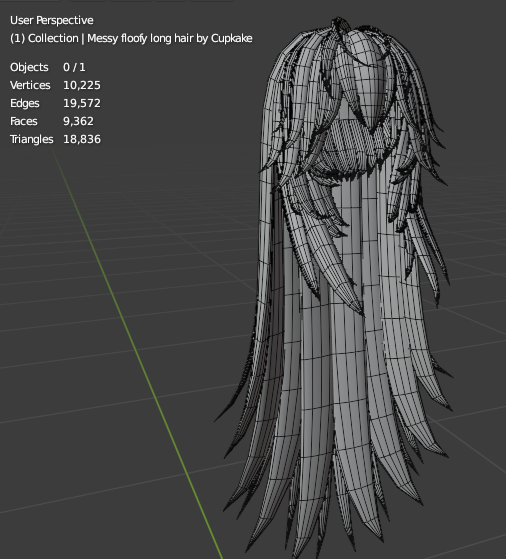Click the triangle count 18,836

coord(82,139)
